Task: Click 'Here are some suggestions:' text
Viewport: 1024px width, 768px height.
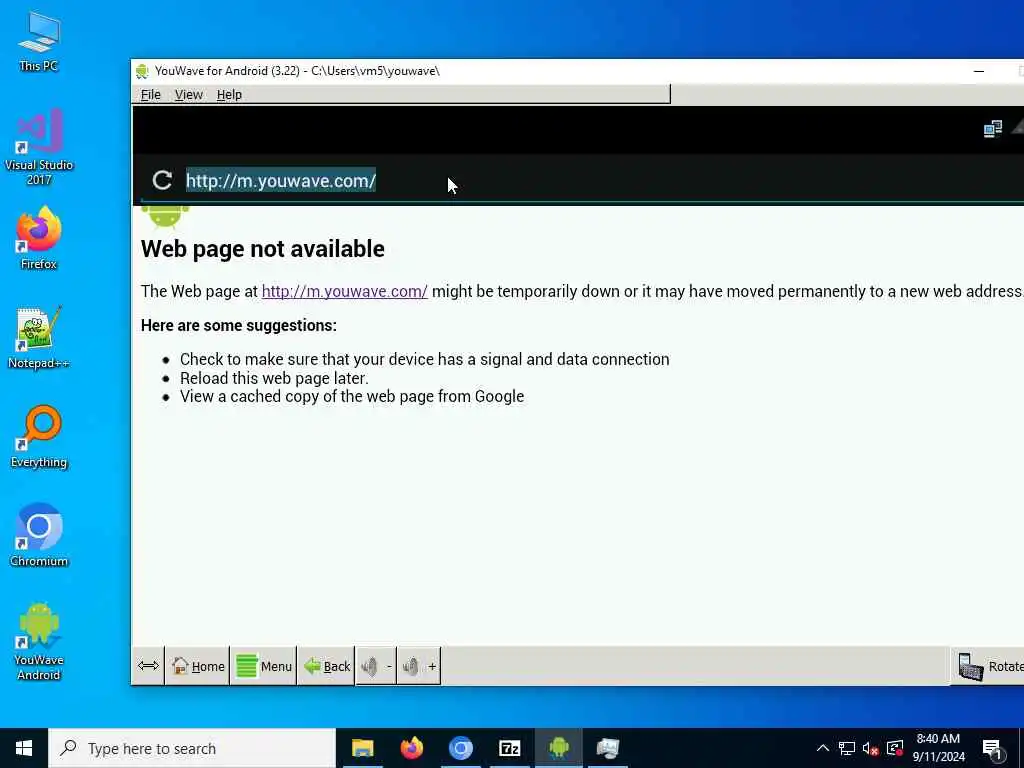Action: coord(238,325)
